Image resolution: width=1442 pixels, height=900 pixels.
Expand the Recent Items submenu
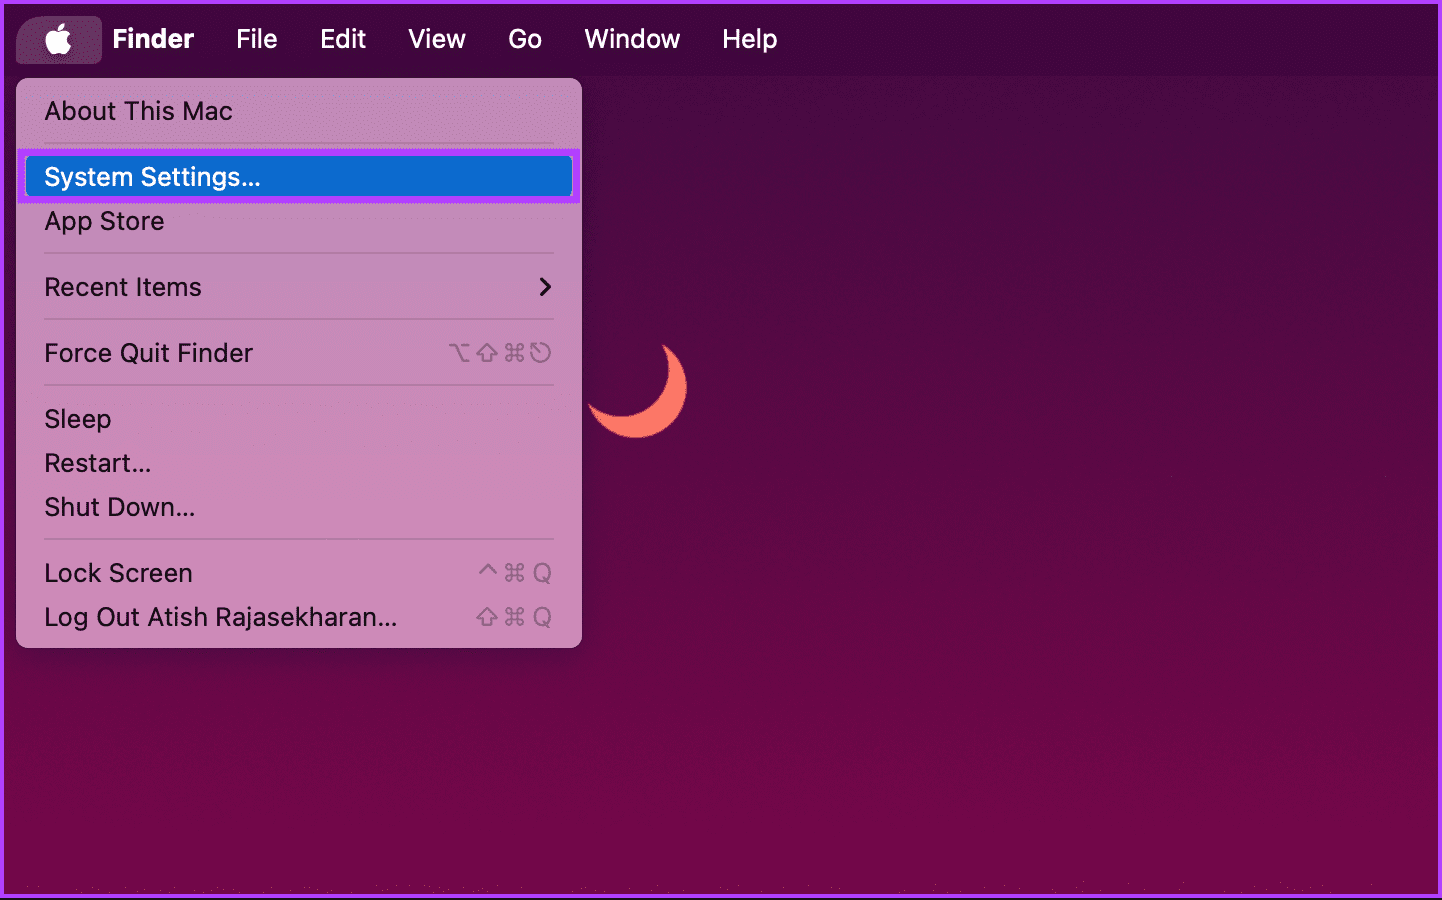(x=123, y=287)
